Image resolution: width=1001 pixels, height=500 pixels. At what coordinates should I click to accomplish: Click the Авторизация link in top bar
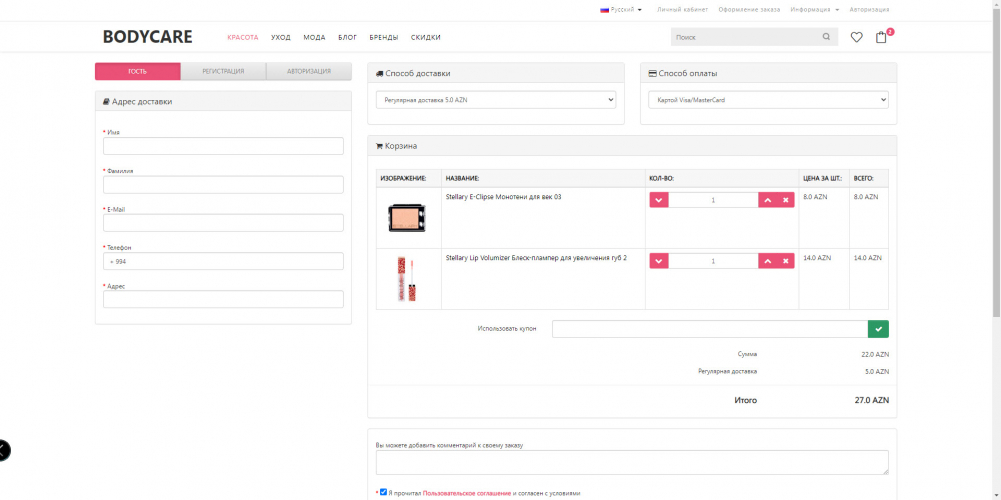pos(869,10)
